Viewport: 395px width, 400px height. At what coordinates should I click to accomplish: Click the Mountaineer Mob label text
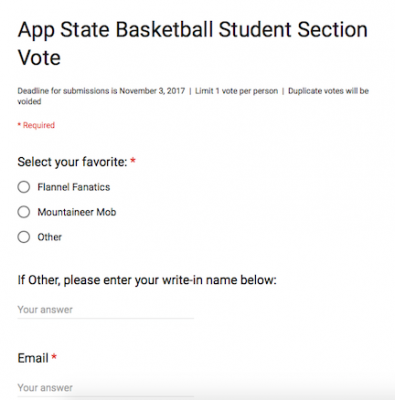click(77, 212)
